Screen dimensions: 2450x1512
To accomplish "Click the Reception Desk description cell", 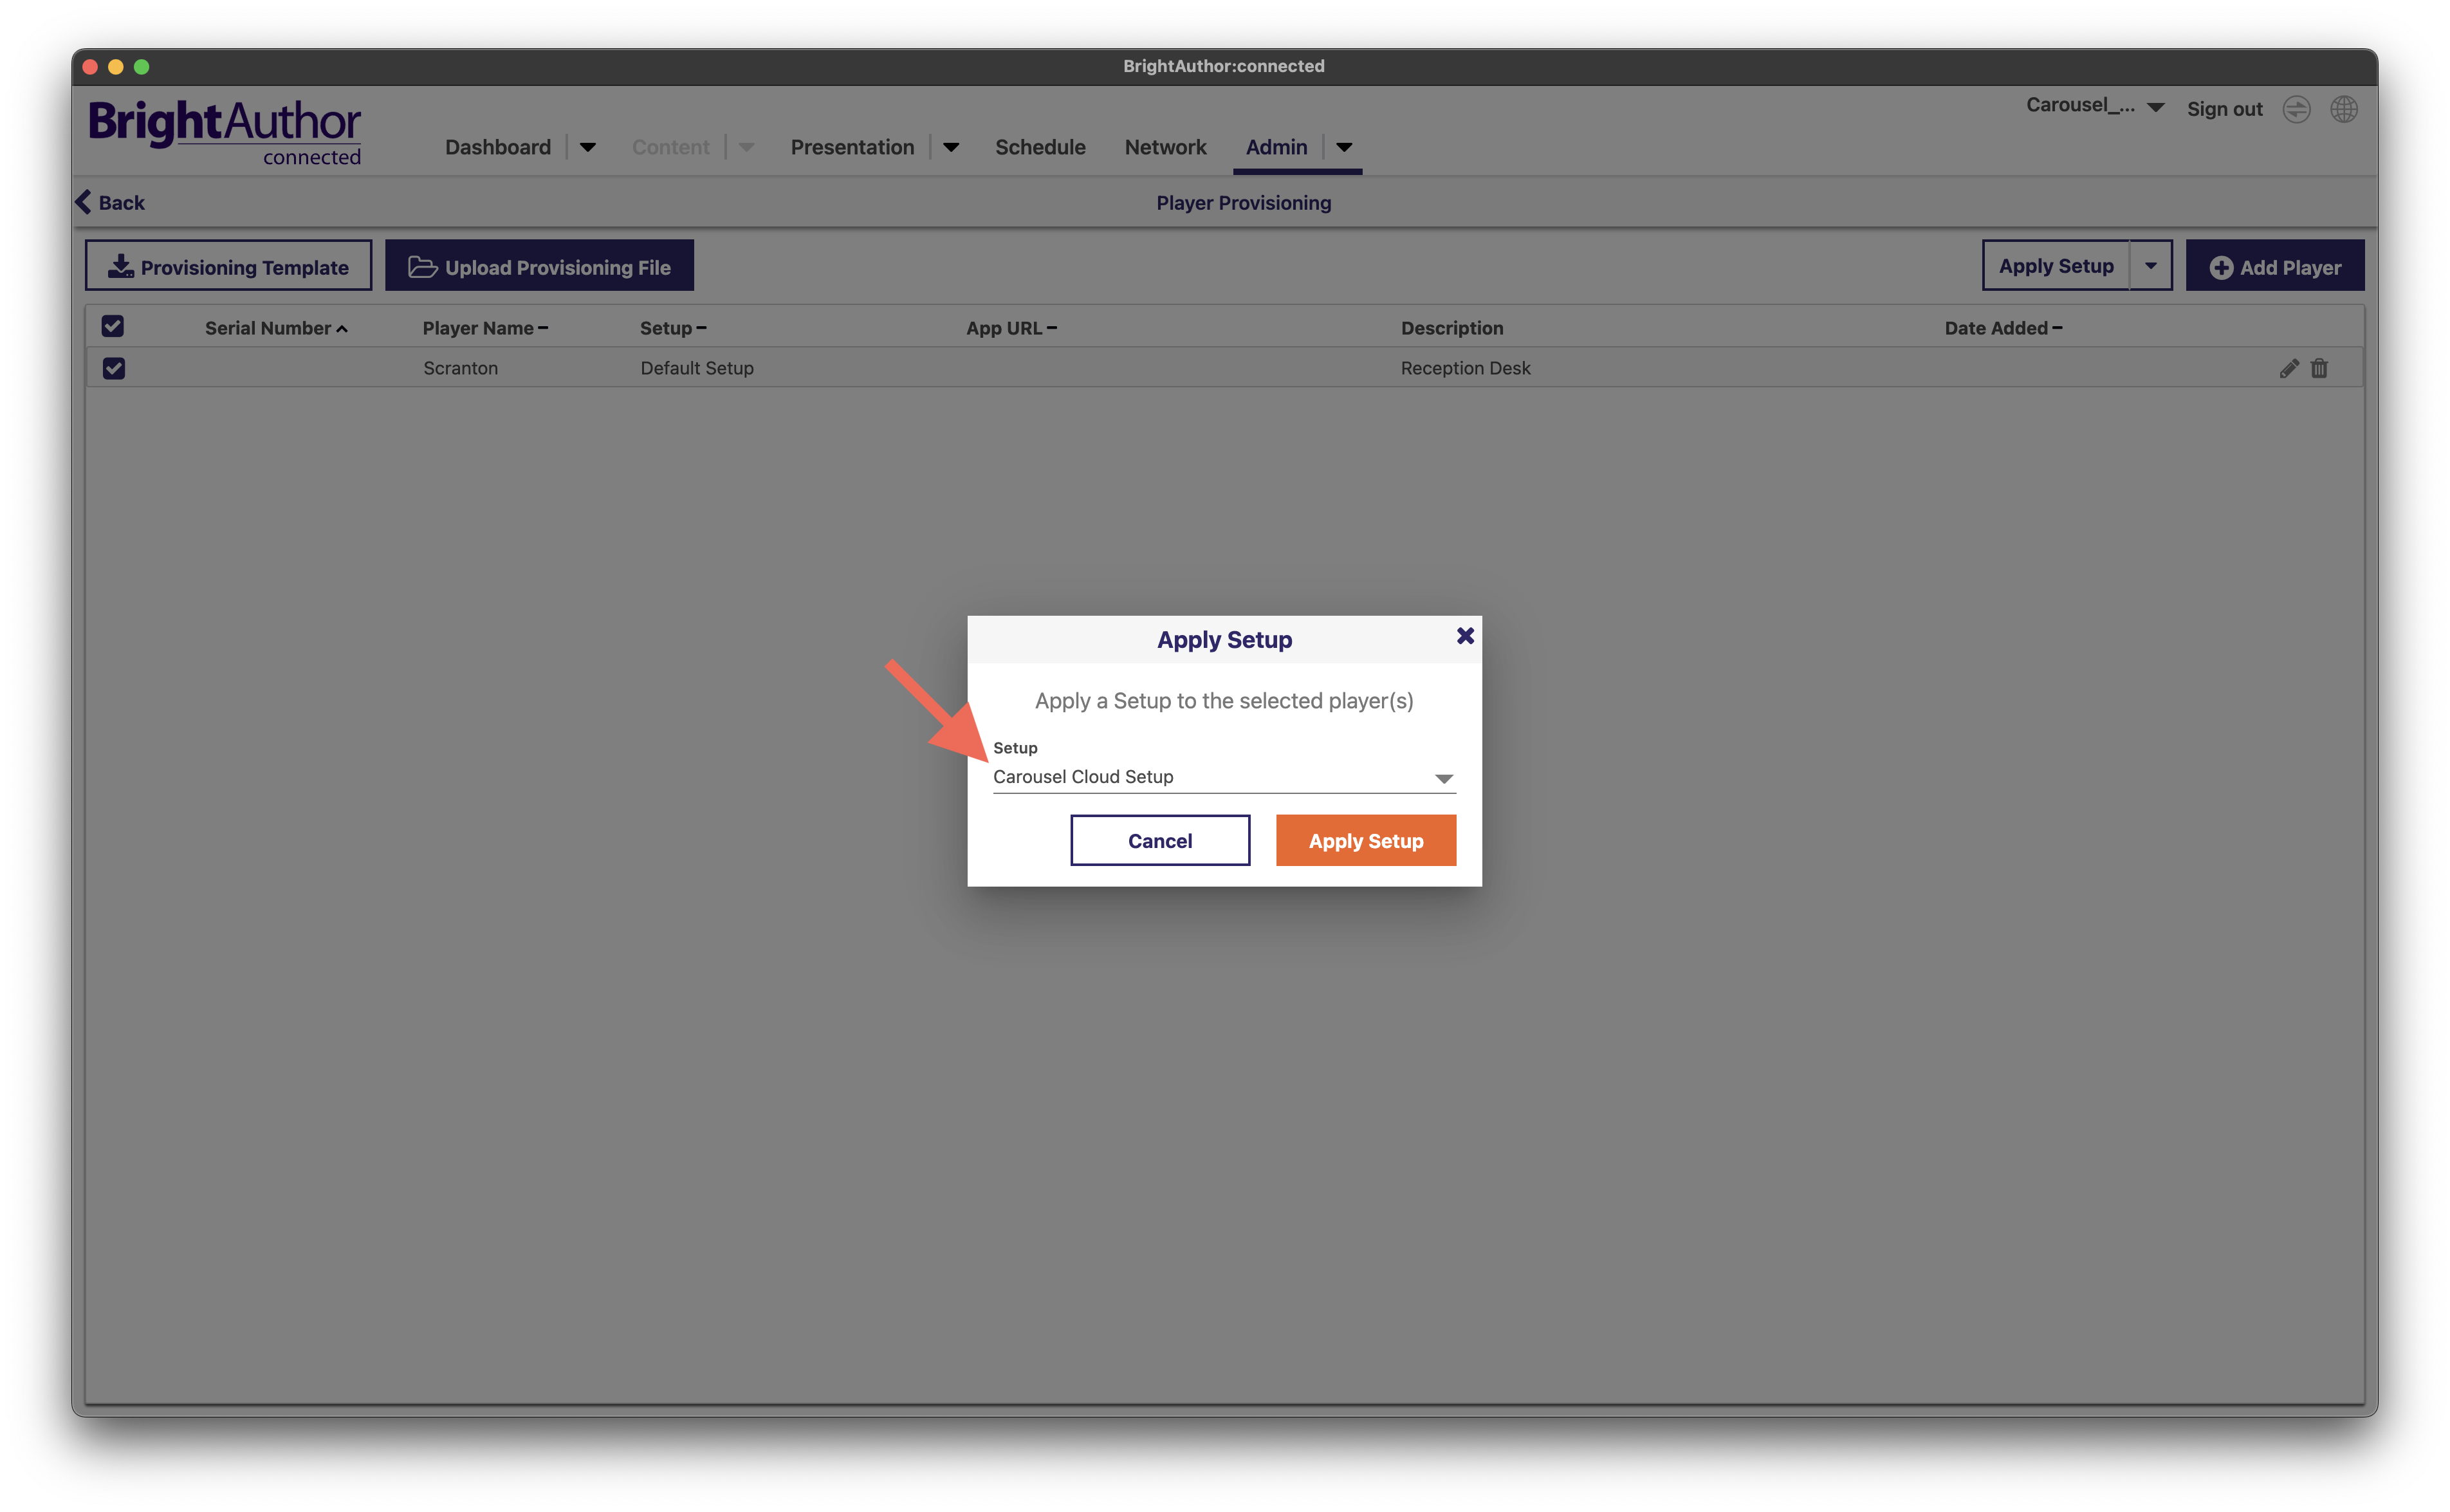I will 1465,368.
